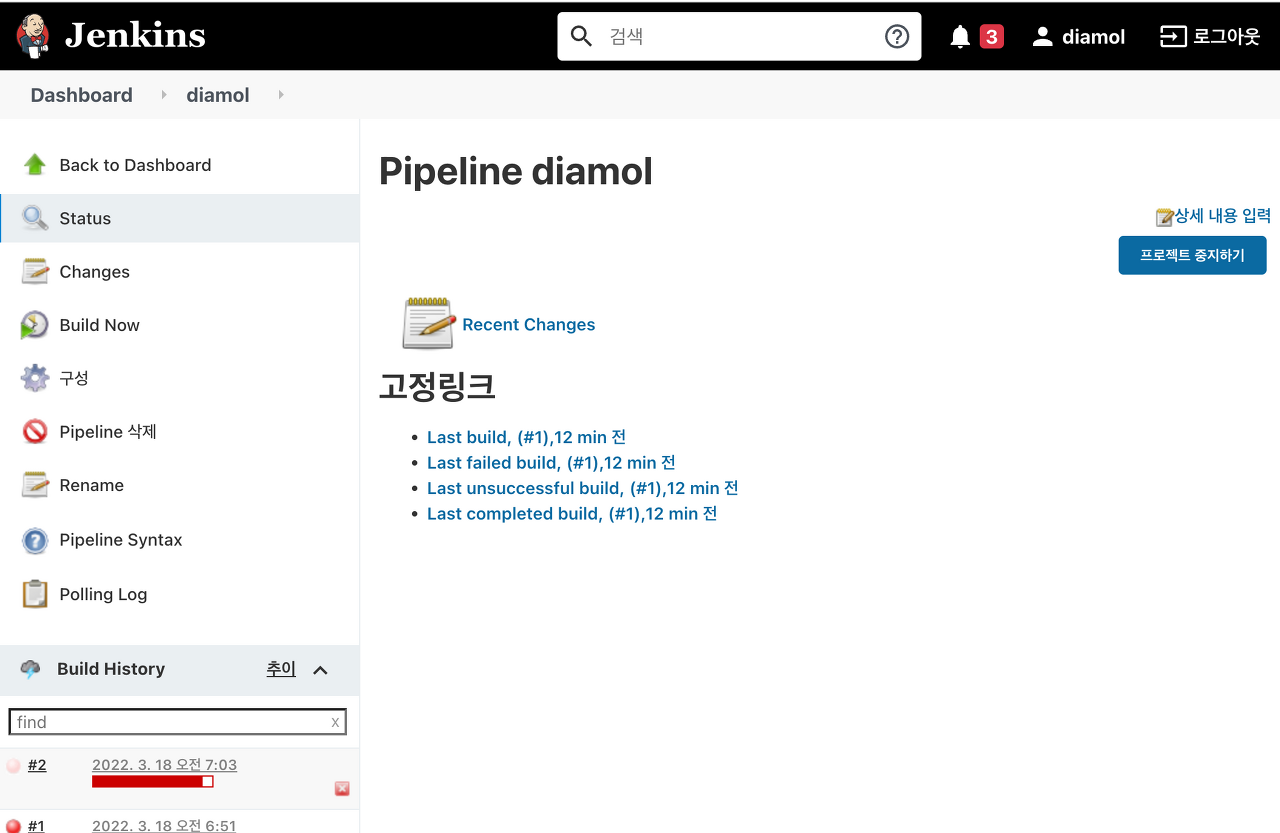Click build #2 status ball
The image size is (1280, 833).
[13, 766]
